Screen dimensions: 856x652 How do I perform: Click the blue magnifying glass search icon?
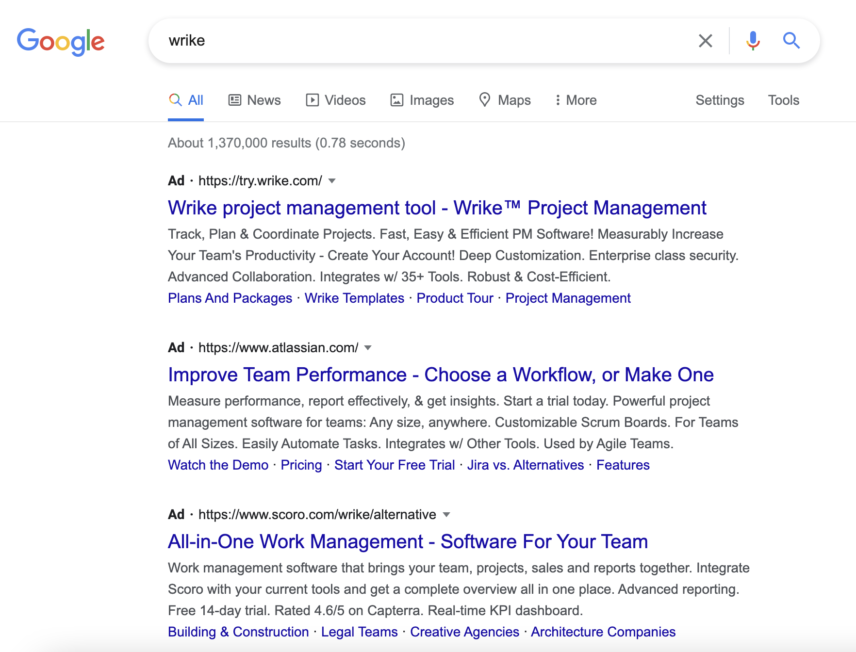click(791, 40)
